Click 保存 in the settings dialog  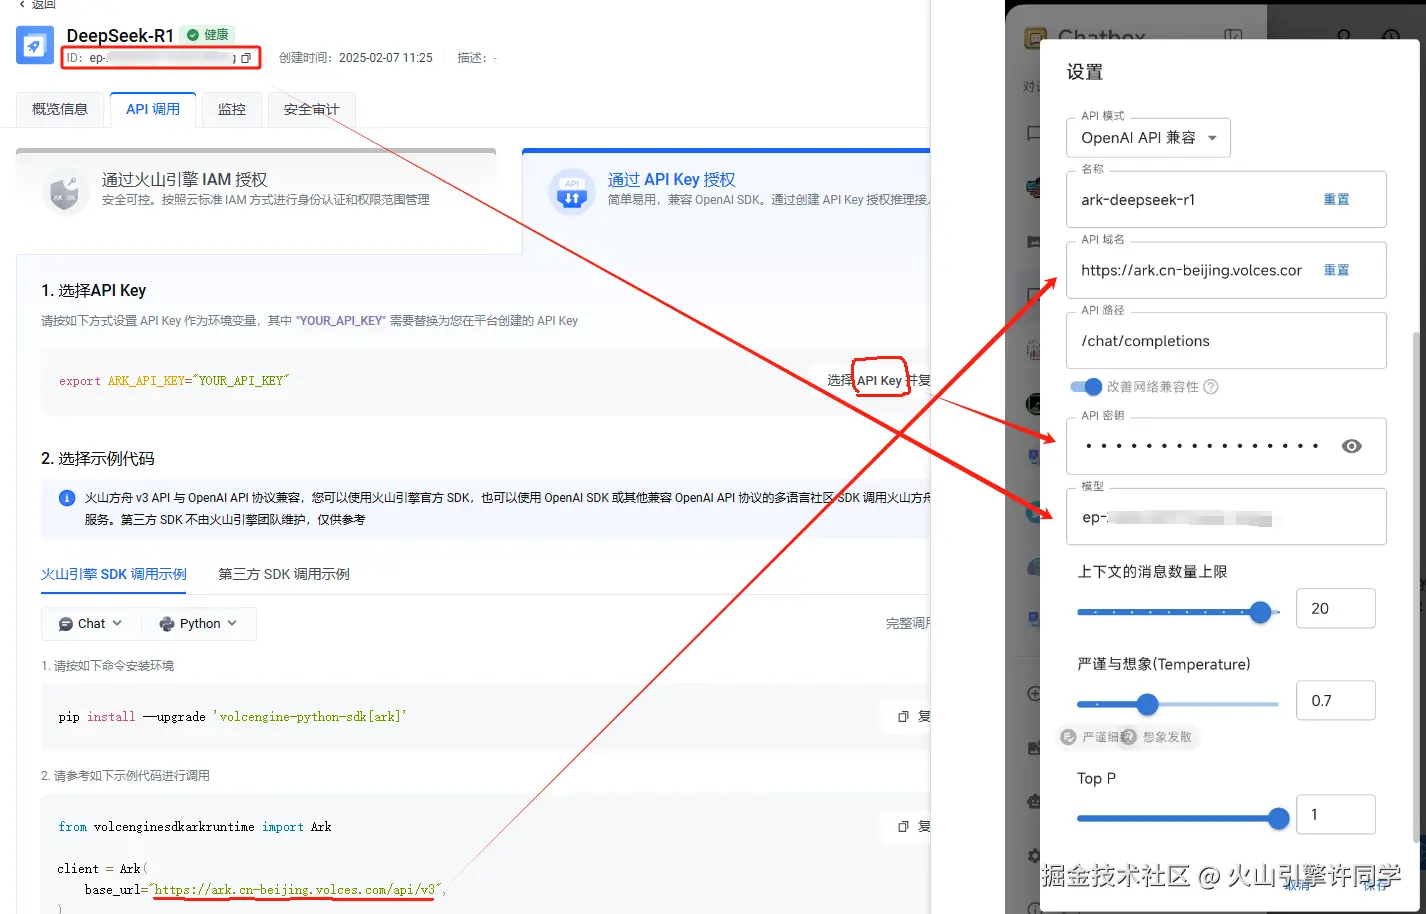(x=1376, y=885)
